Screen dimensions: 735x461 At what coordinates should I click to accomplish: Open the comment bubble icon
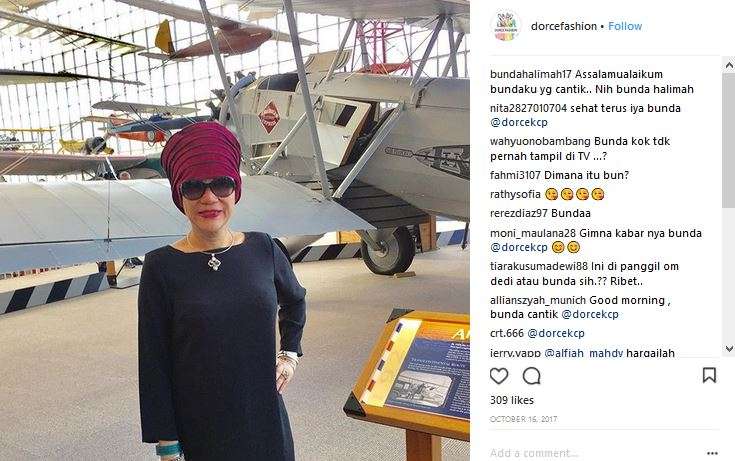click(x=532, y=376)
